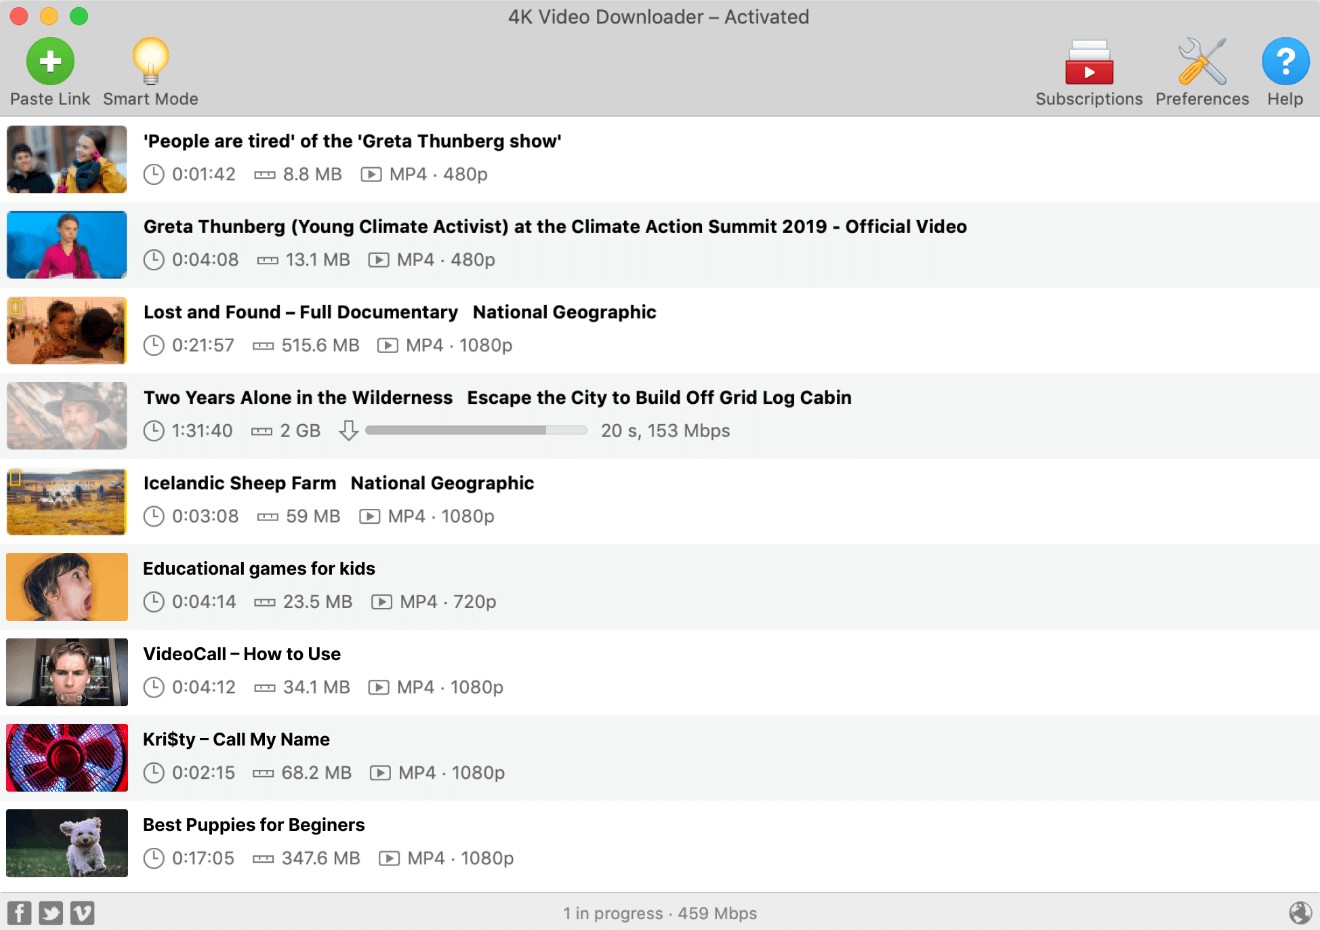Click the Twitter icon in status bar
Viewport: 1320px width, 930px height.
pos(51,913)
